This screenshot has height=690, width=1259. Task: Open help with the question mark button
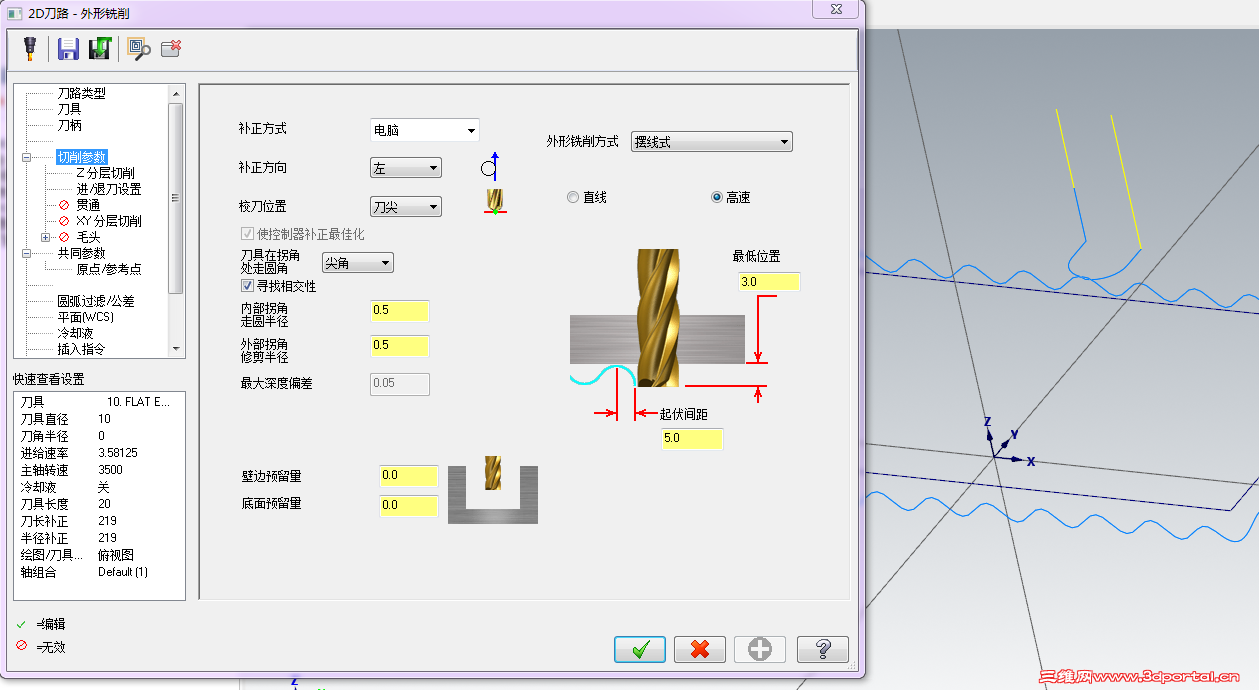(x=823, y=649)
